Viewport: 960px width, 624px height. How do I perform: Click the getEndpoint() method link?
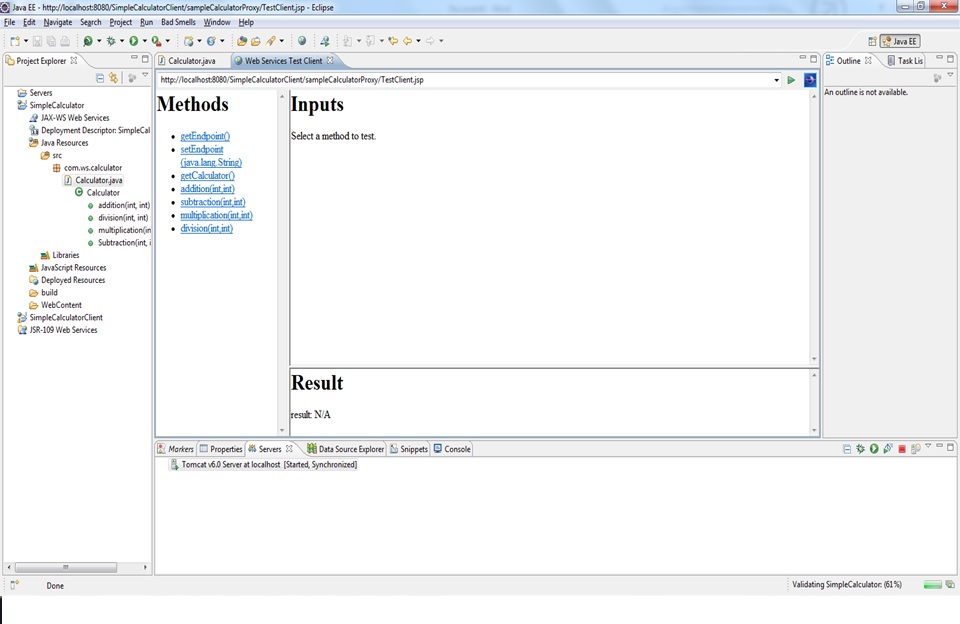tap(205, 136)
